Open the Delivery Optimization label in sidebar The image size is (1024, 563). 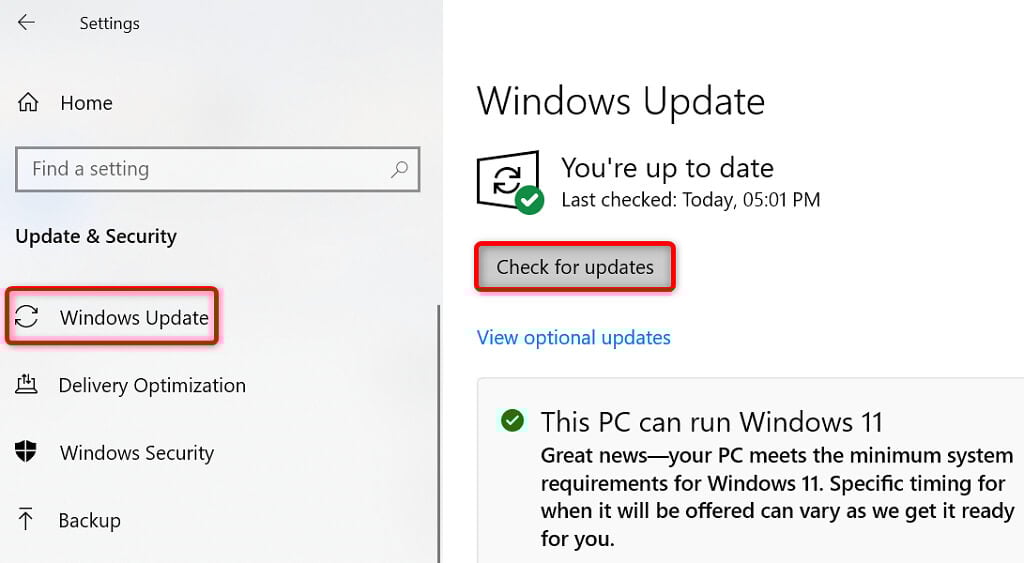[x=152, y=385]
